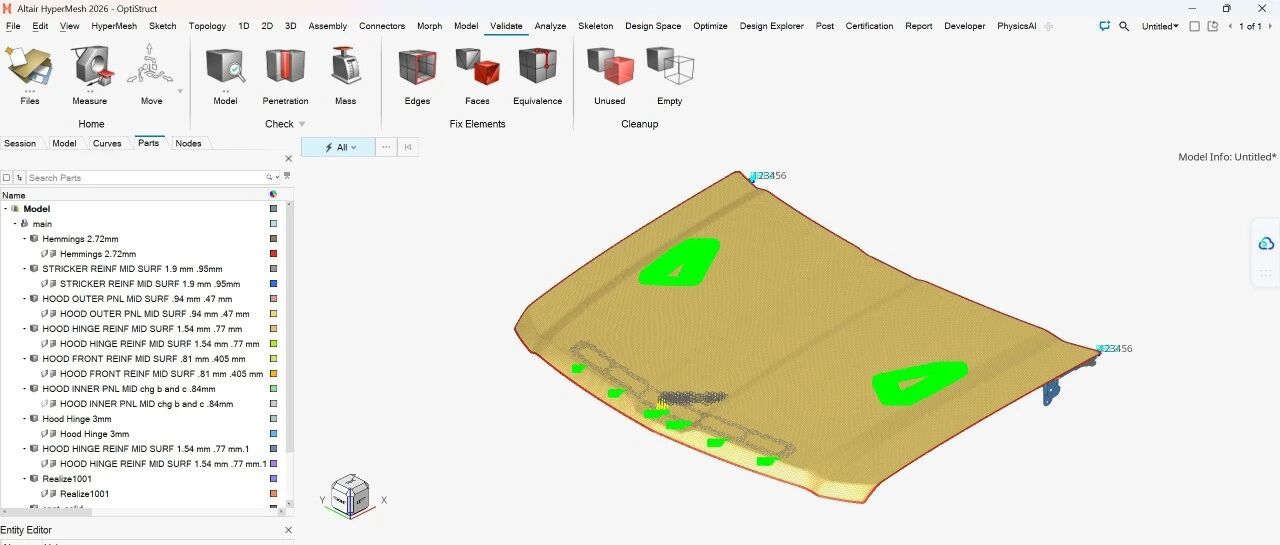The height and width of the screenshot is (545, 1280).
Task: Open the File menu
Action: click(x=13, y=26)
